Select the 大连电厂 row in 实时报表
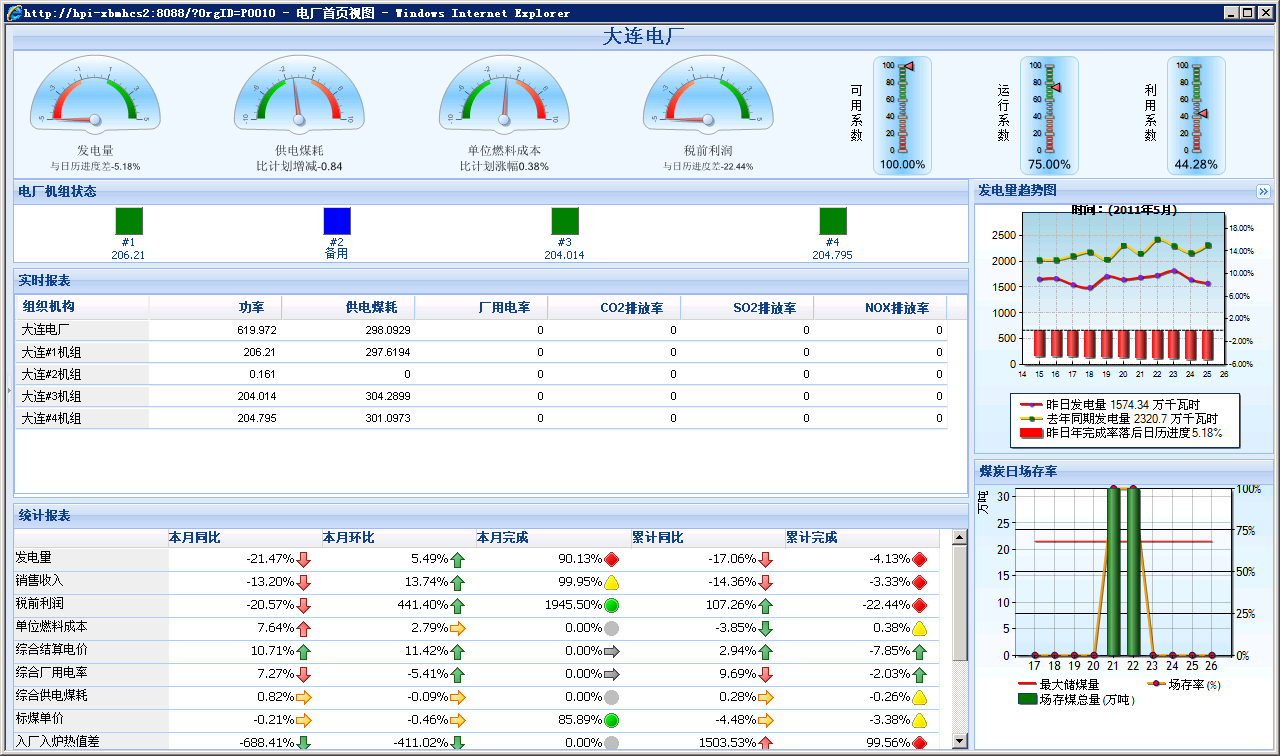The width and height of the screenshot is (1280, 756). pyautogui.click(x=481, y=330)
